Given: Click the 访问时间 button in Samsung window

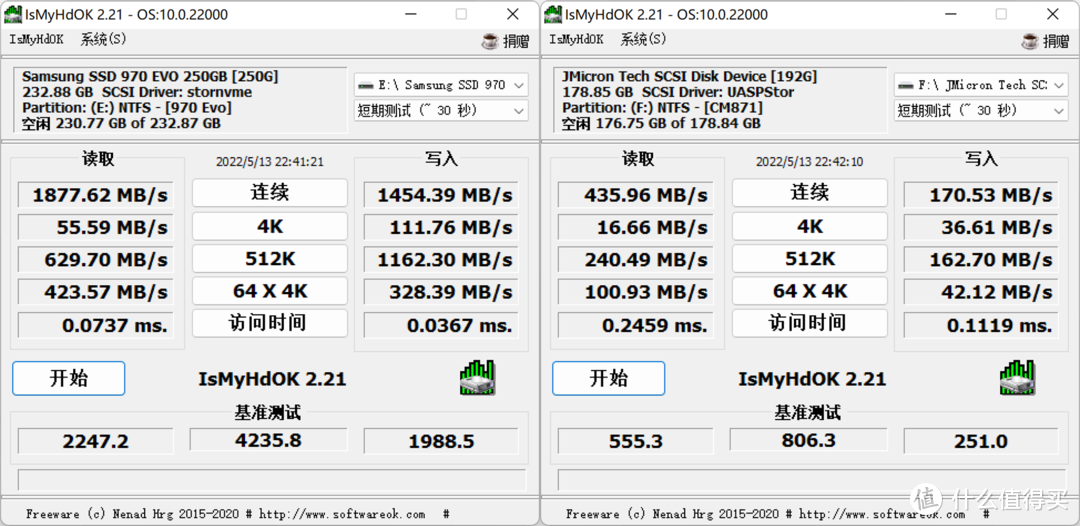Looking at the screenshot, I should (x=270, y=323).
